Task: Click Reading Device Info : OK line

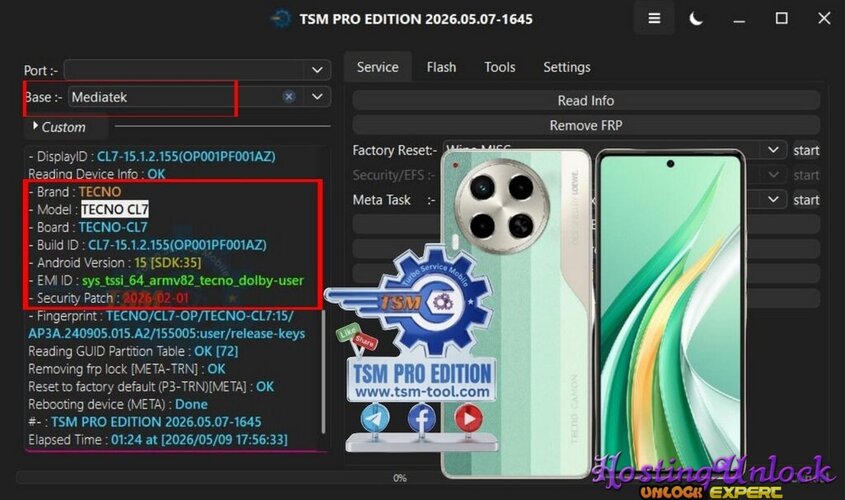Action: (x=97, y=173)
